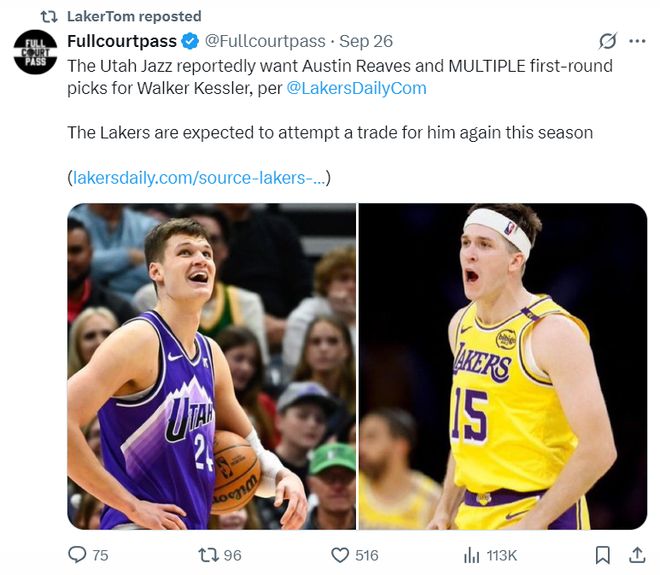Open the Sep 26 post timestamp

tap(366, 41)
